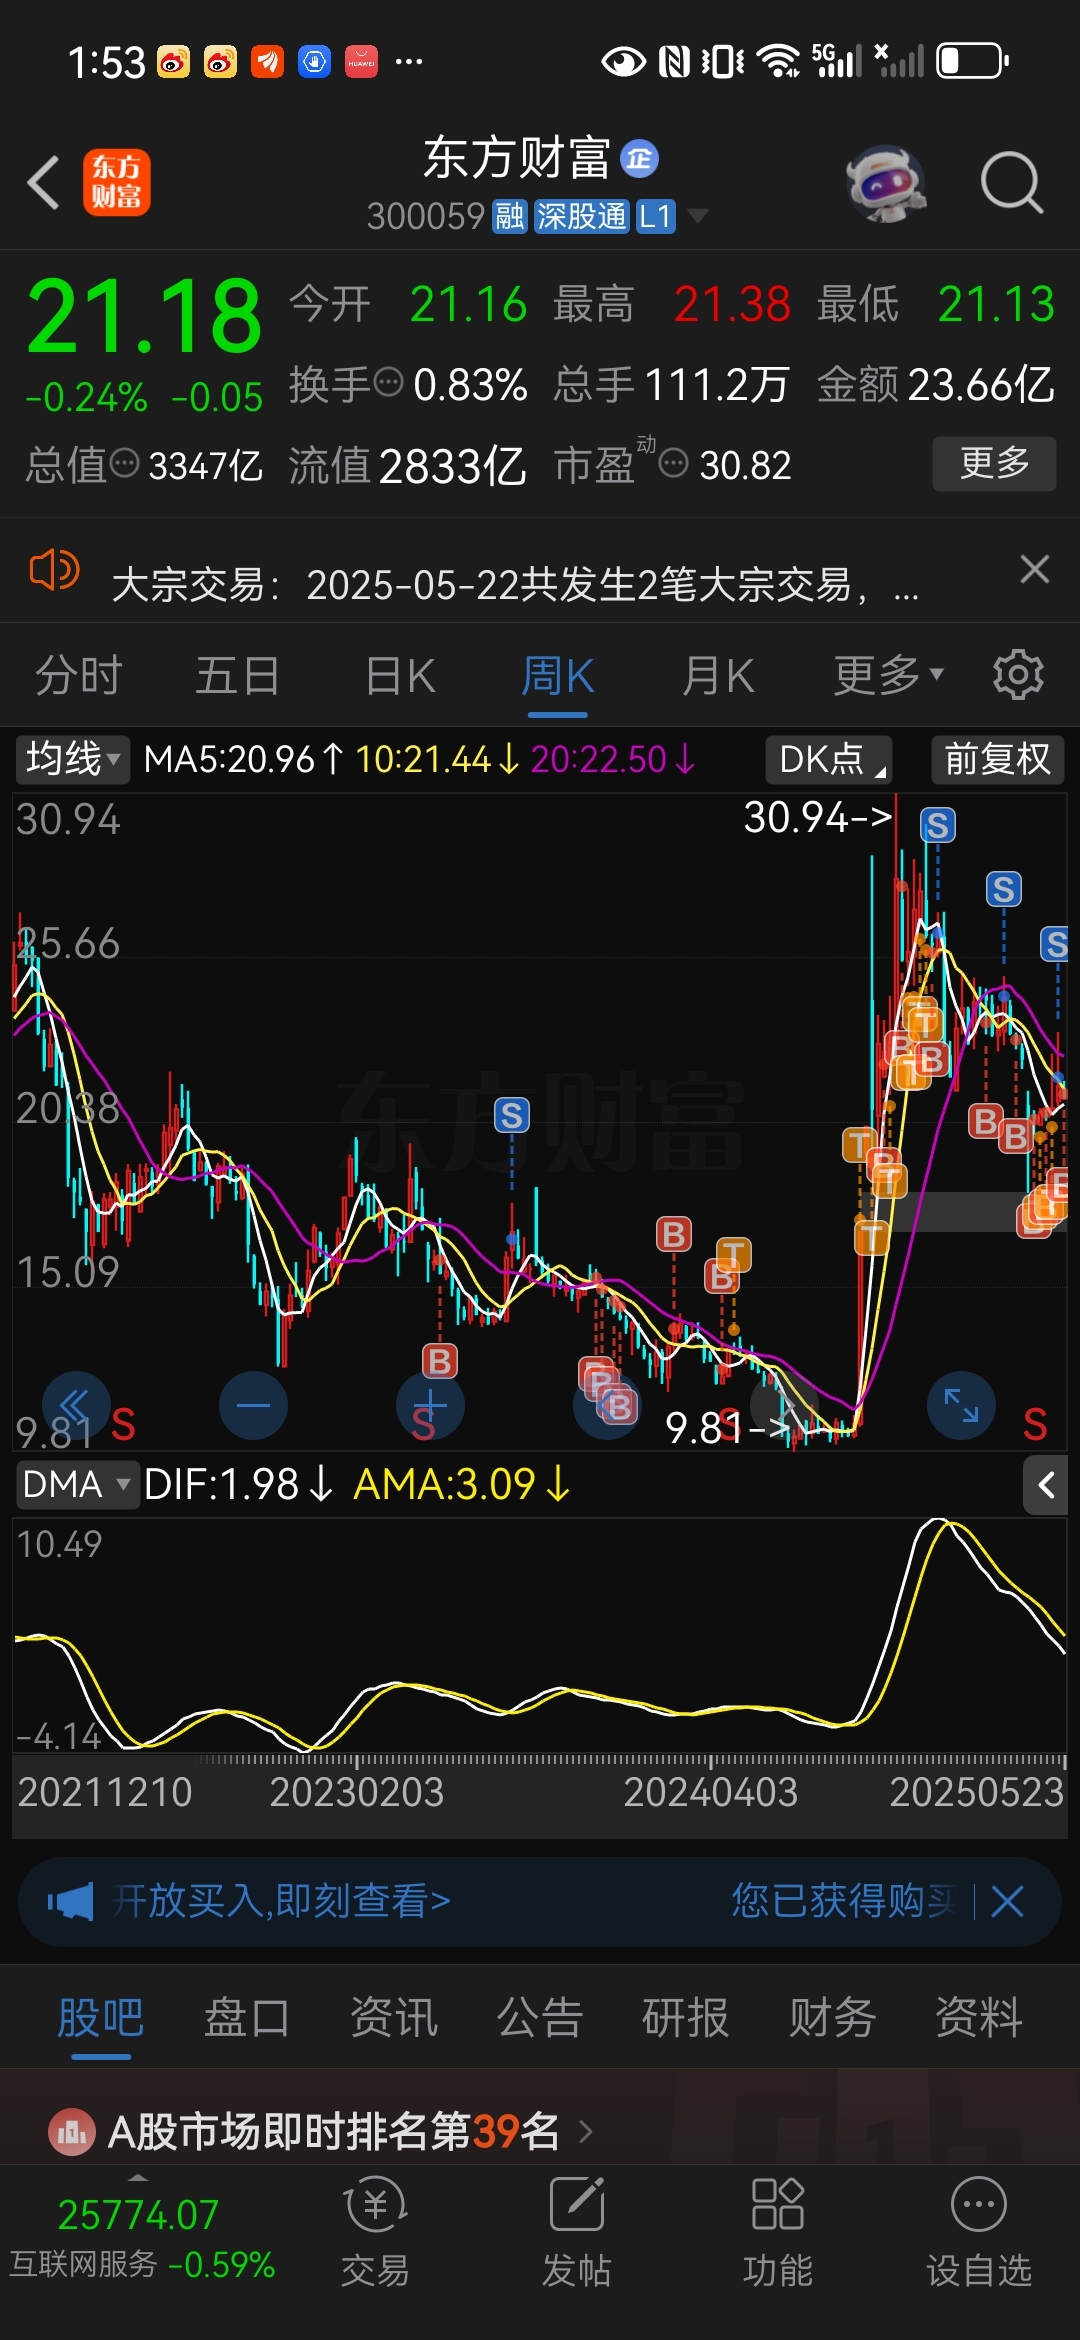Open the 盘口 tab
Image resolution: width=1080 pixels, height=2340 pixels.
pos(247,2017)
